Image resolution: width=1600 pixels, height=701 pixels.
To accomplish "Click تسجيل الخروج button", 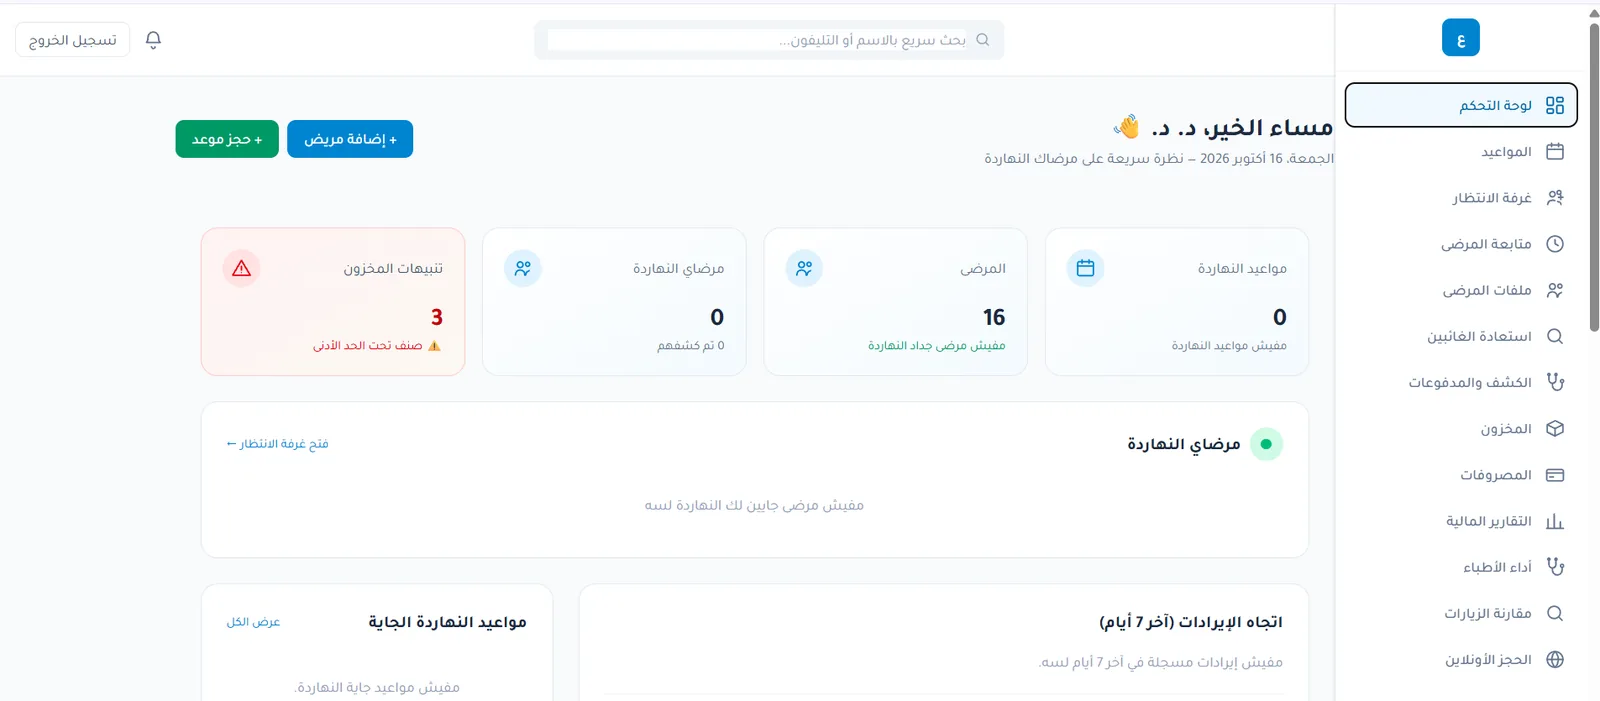I will point(73,40).
